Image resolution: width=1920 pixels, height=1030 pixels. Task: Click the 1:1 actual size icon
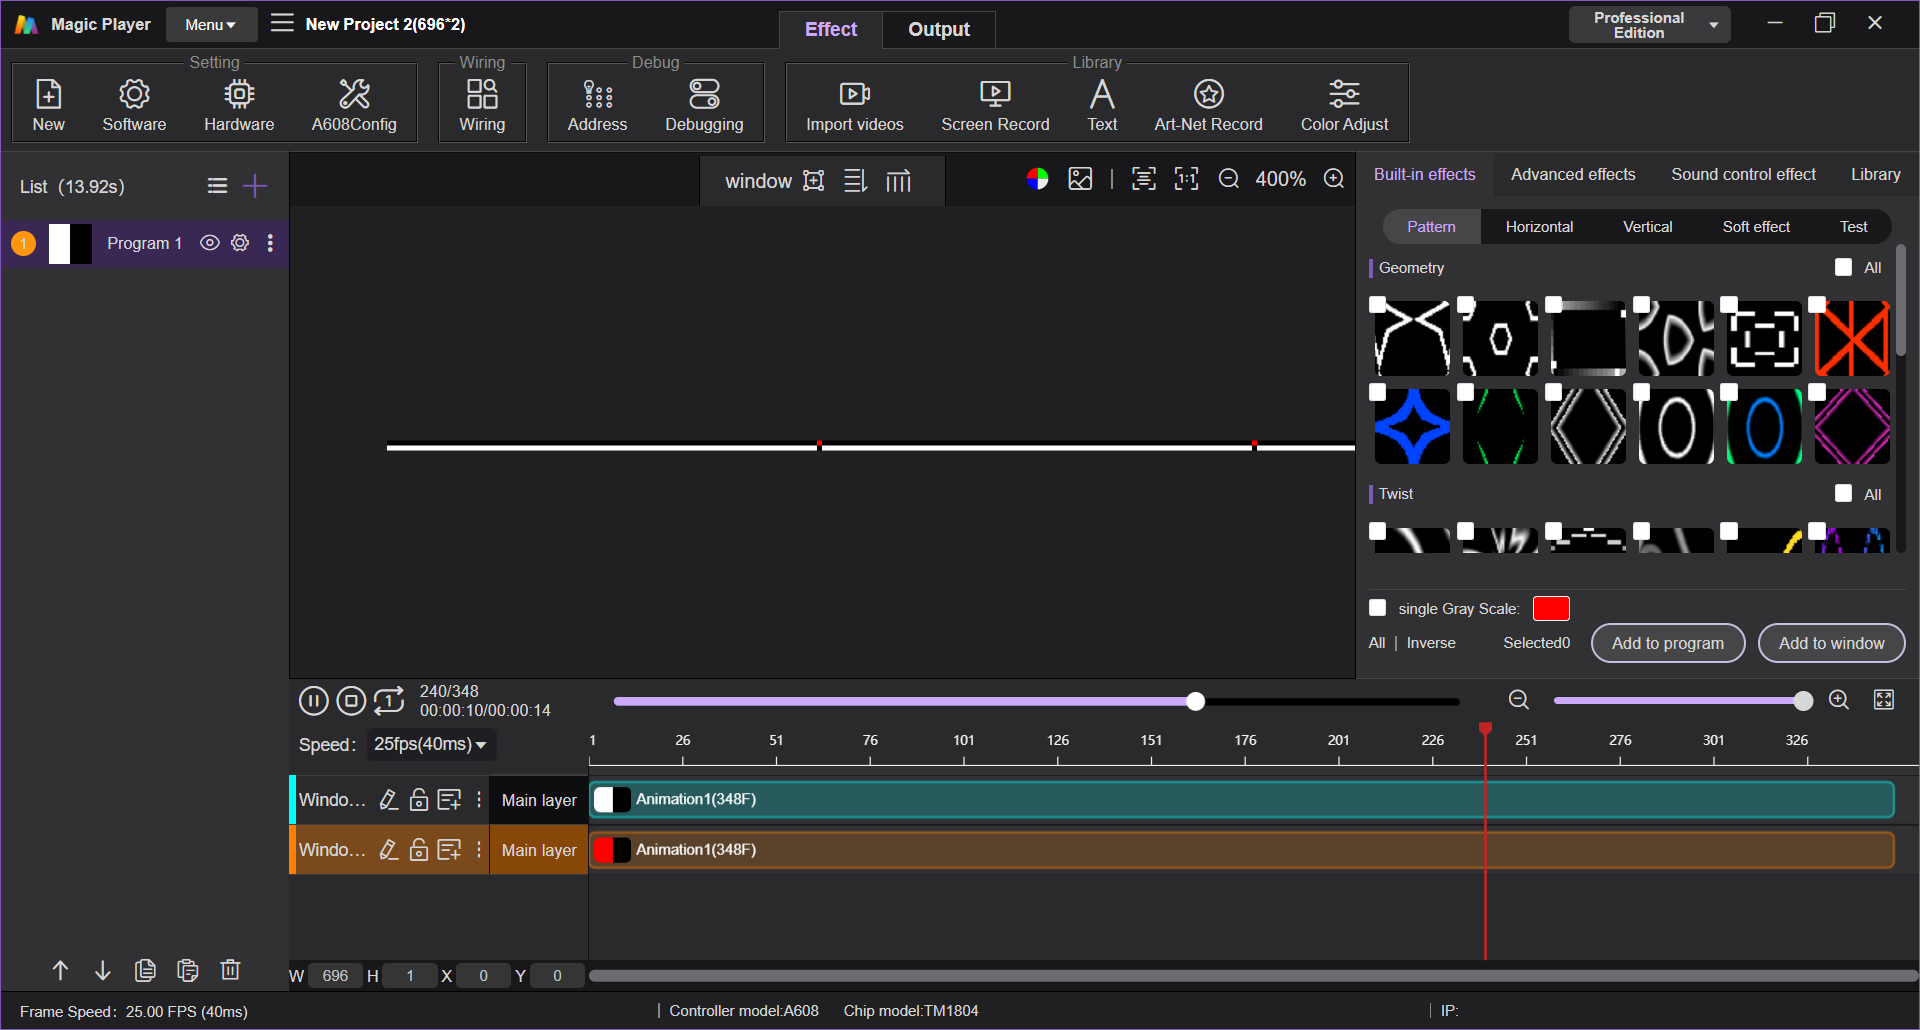(1186, 179)
